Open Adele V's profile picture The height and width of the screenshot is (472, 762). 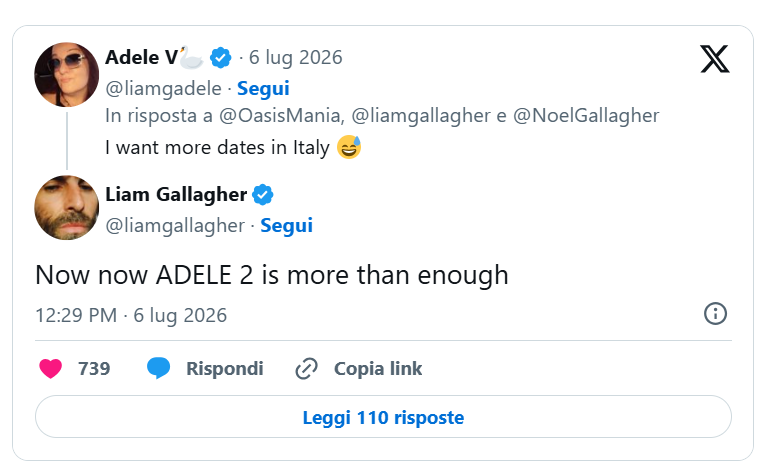point(67,74)
